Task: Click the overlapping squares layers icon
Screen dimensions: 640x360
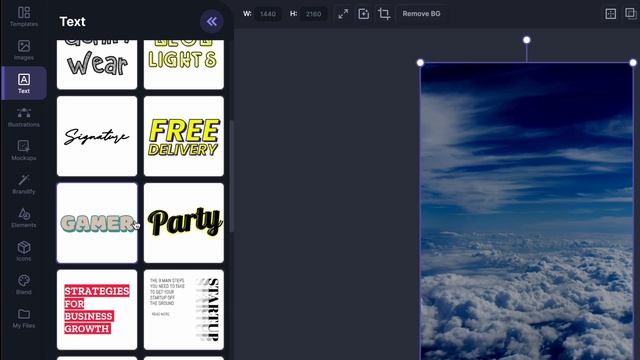Action: (631, 13)
